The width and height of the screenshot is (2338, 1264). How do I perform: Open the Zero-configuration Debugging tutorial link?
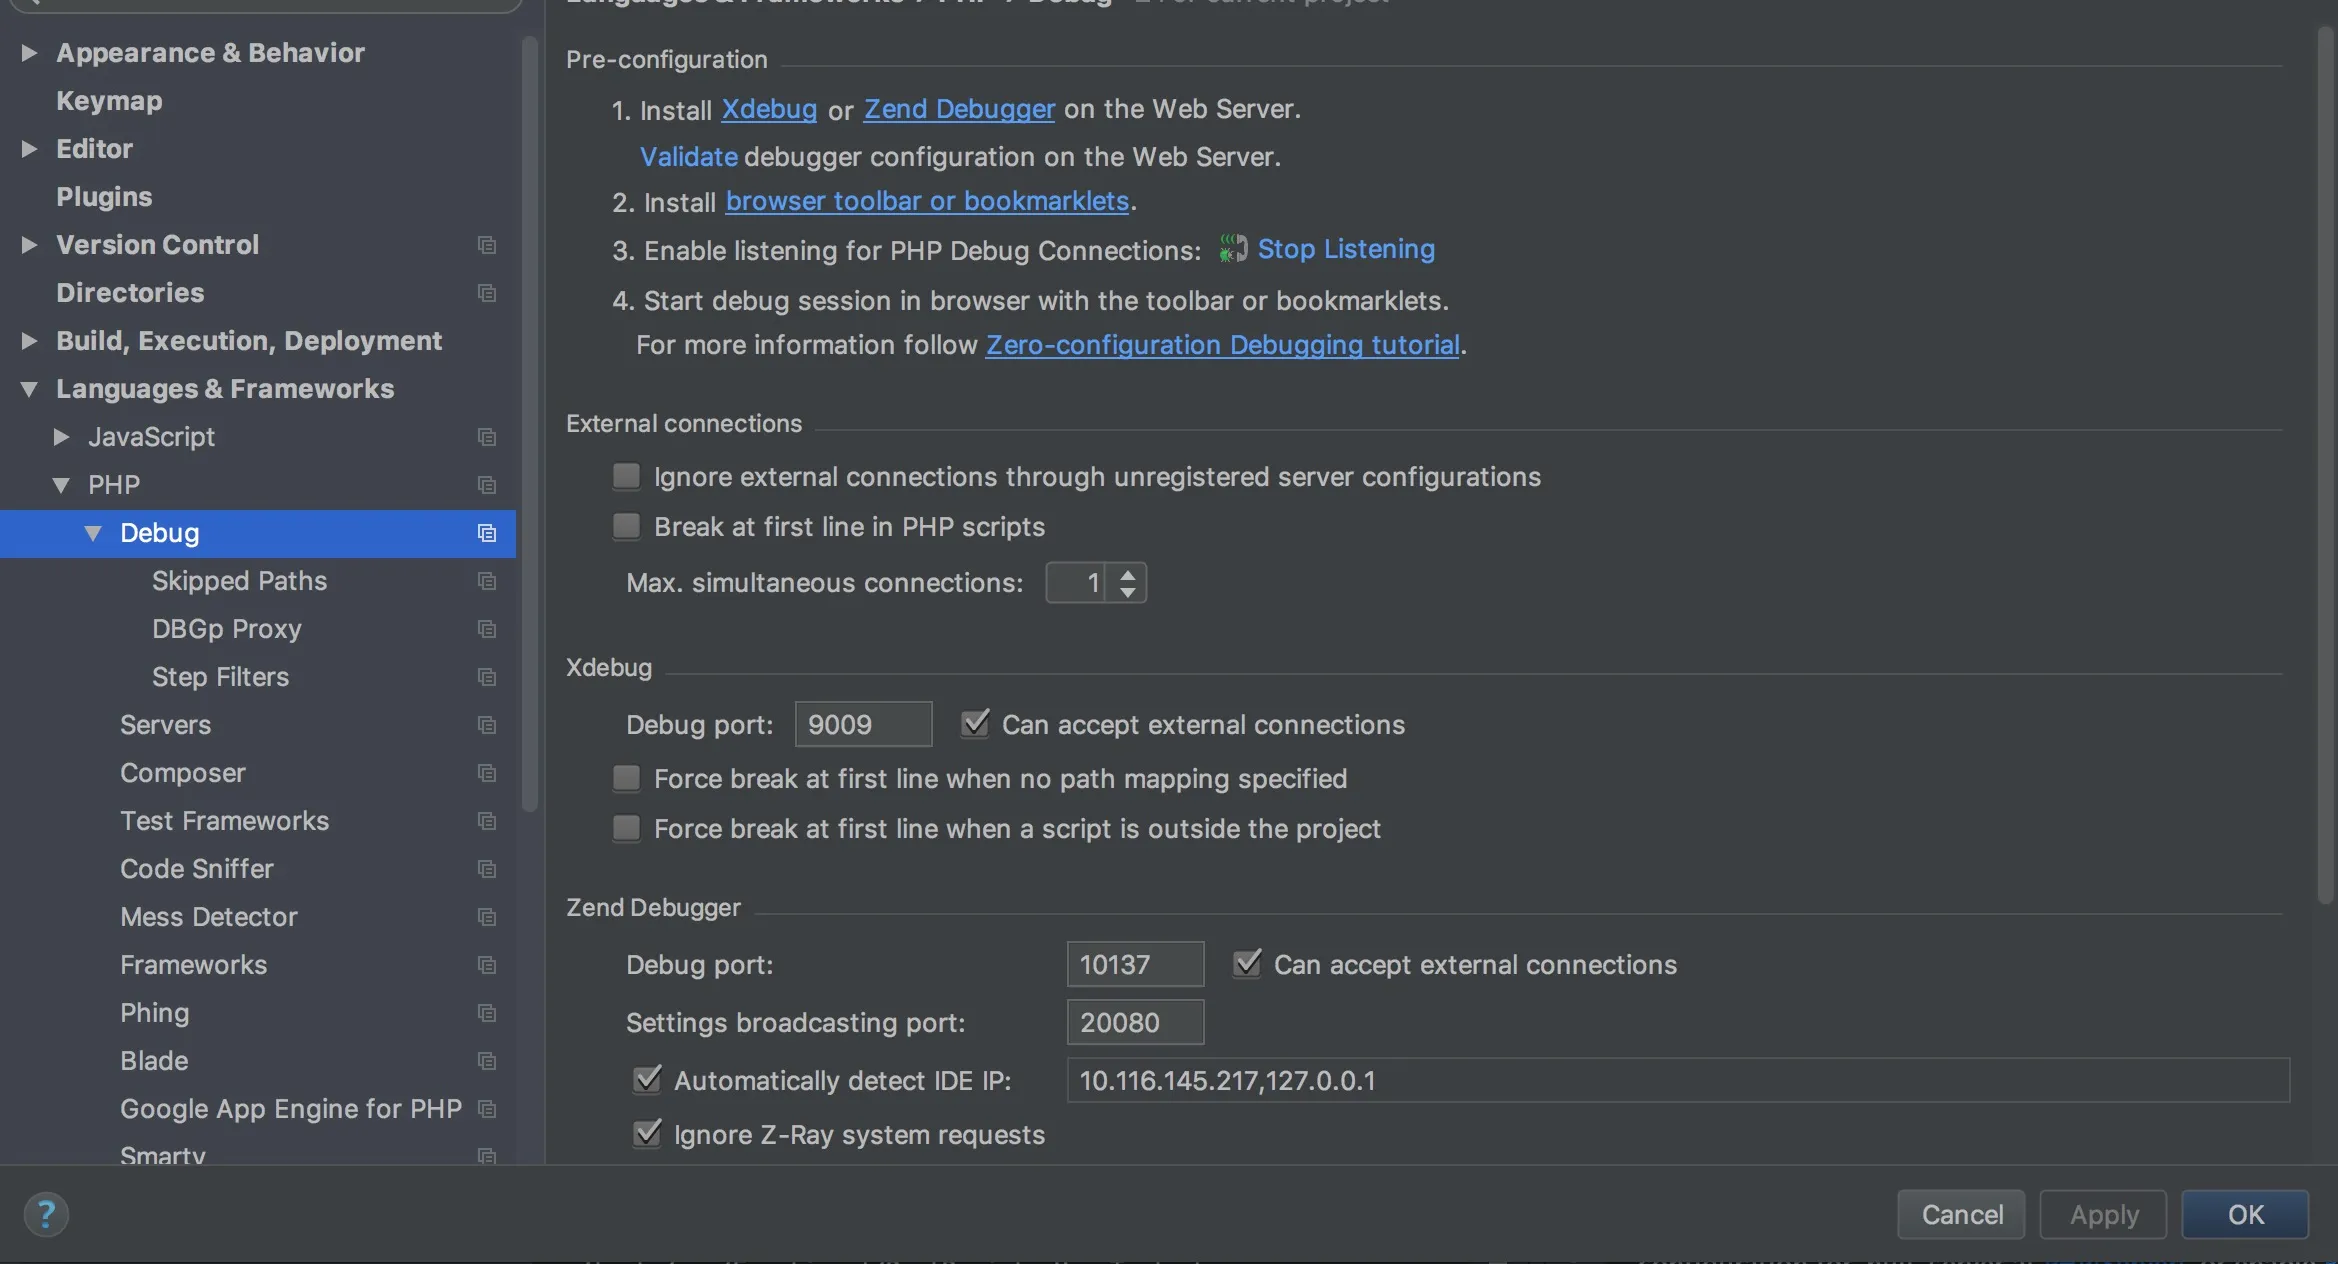pos(1222,345)
